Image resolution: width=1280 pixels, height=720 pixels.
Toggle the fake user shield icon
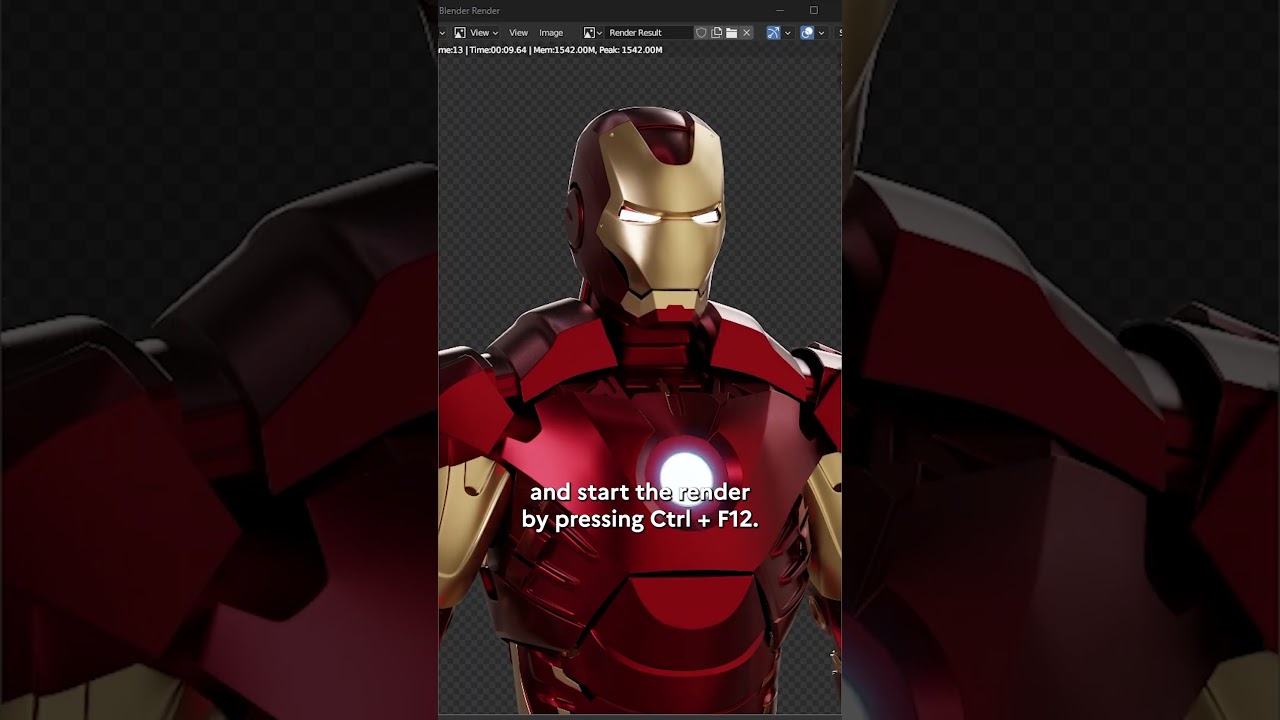click(701, 33)
